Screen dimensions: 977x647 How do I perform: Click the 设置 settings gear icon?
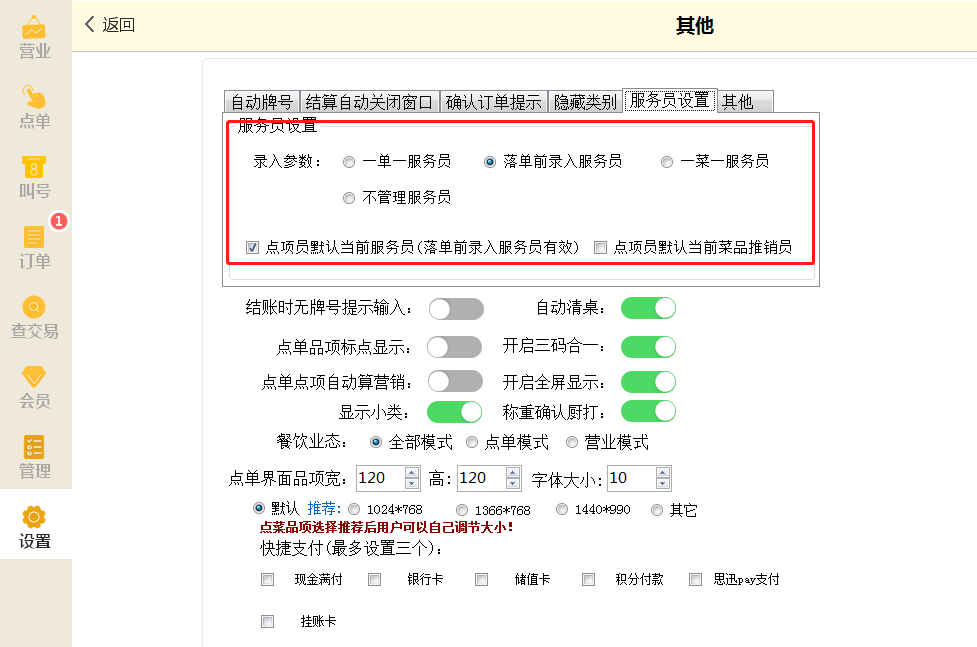pyautogui.click(x=34, y=518)
